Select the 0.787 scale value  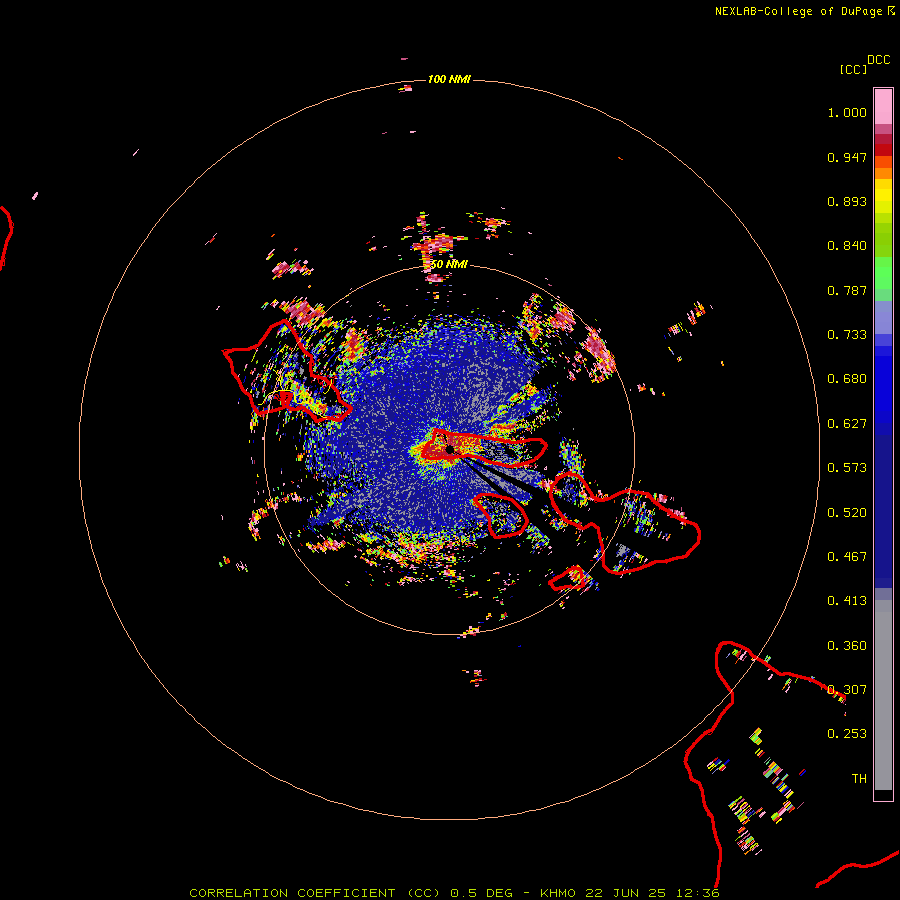847,290
